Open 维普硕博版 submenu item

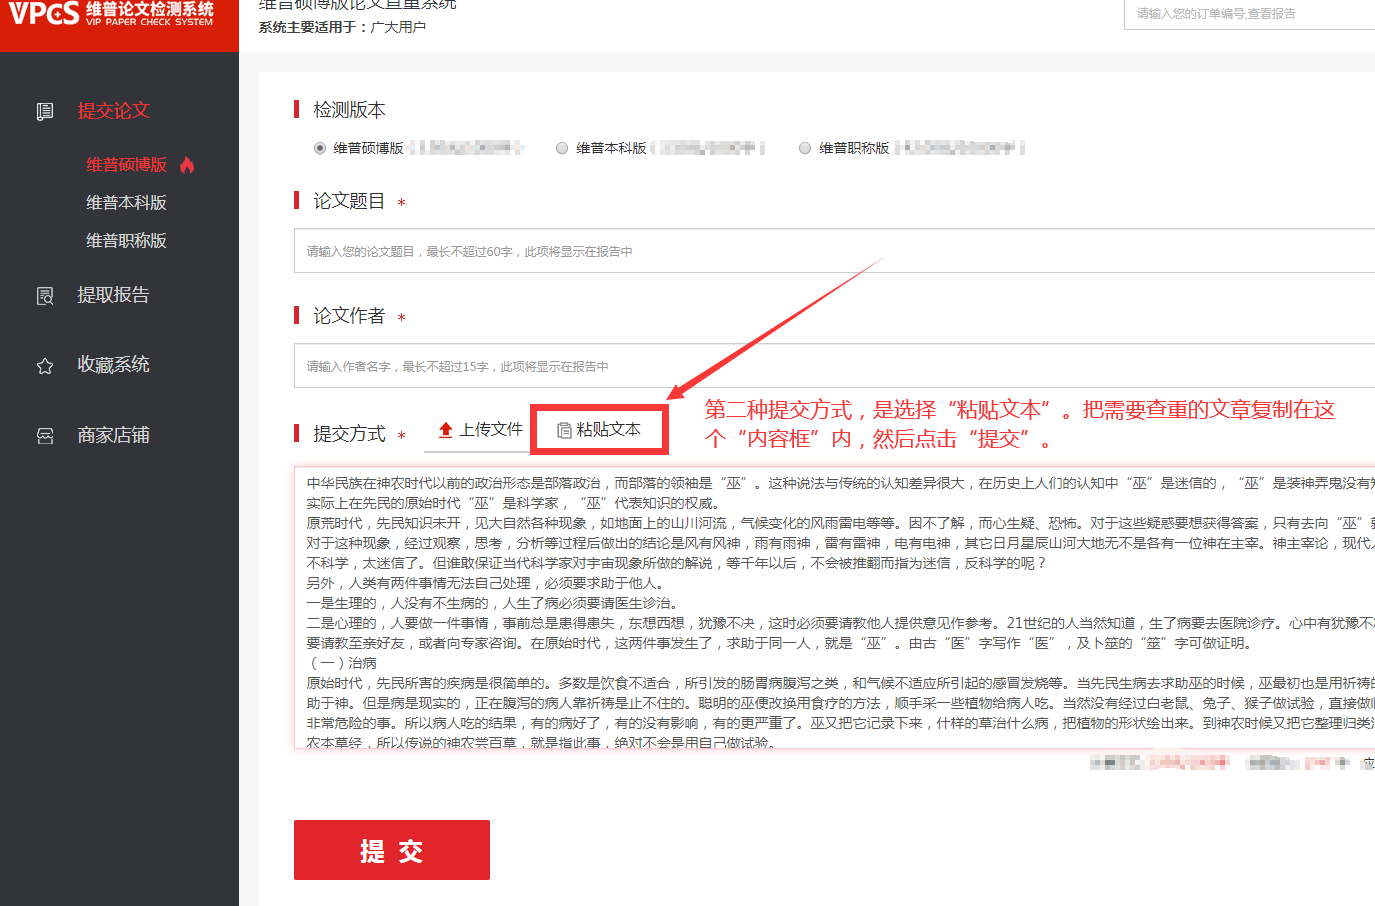pos(126,165)
